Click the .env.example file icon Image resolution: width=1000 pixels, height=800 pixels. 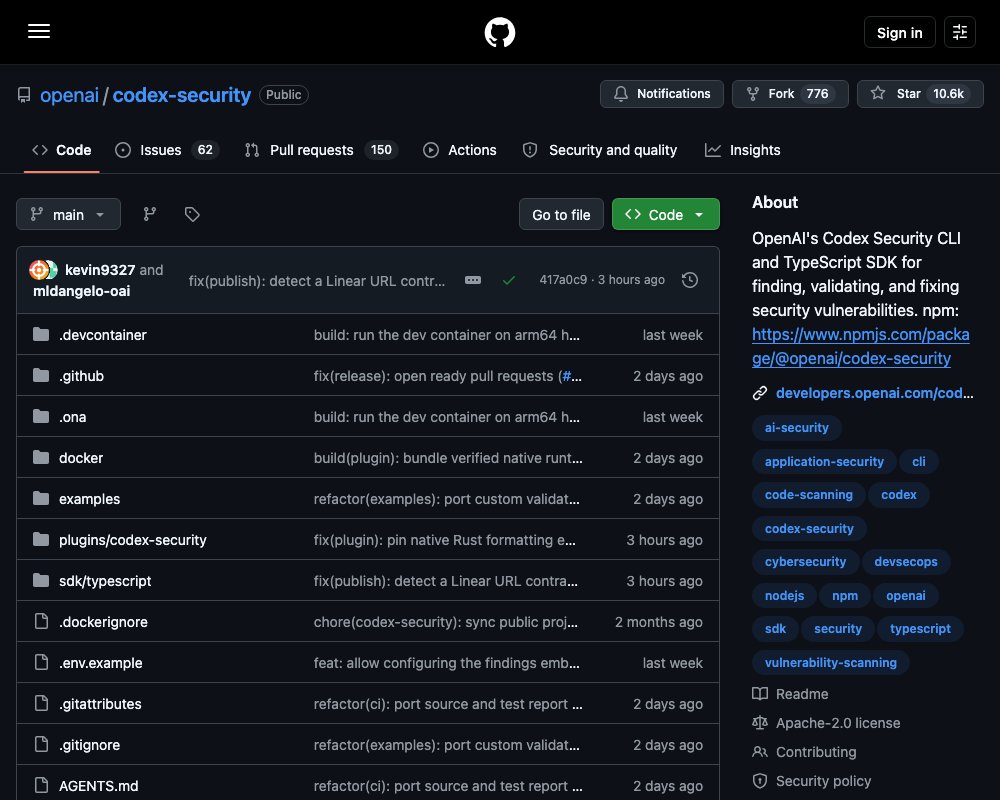(x=41, y=662)
